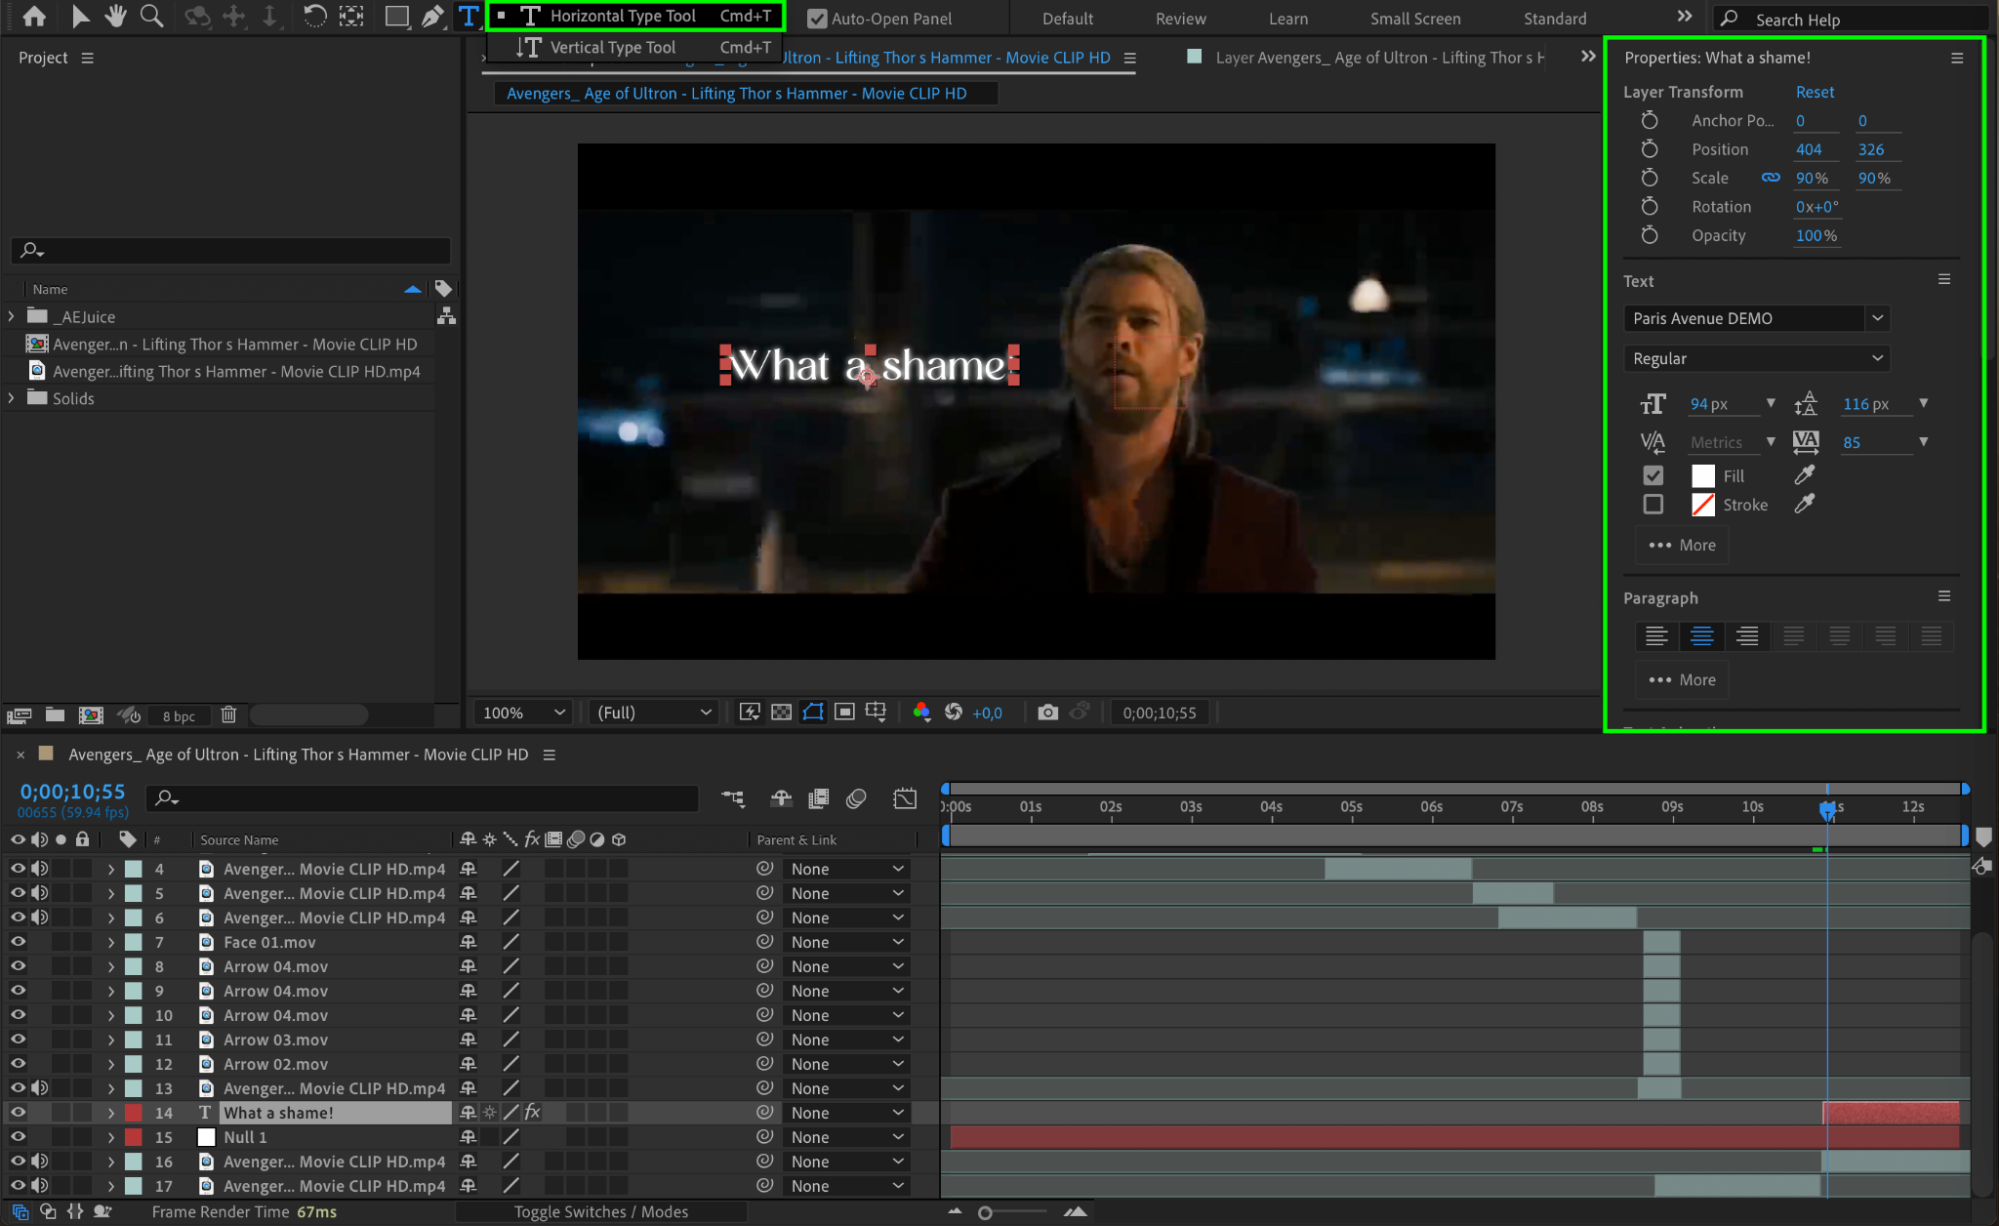Click the white Fill color swatch
Viewport: 1999px width, 1226px height.
(x=1702, y=476)
